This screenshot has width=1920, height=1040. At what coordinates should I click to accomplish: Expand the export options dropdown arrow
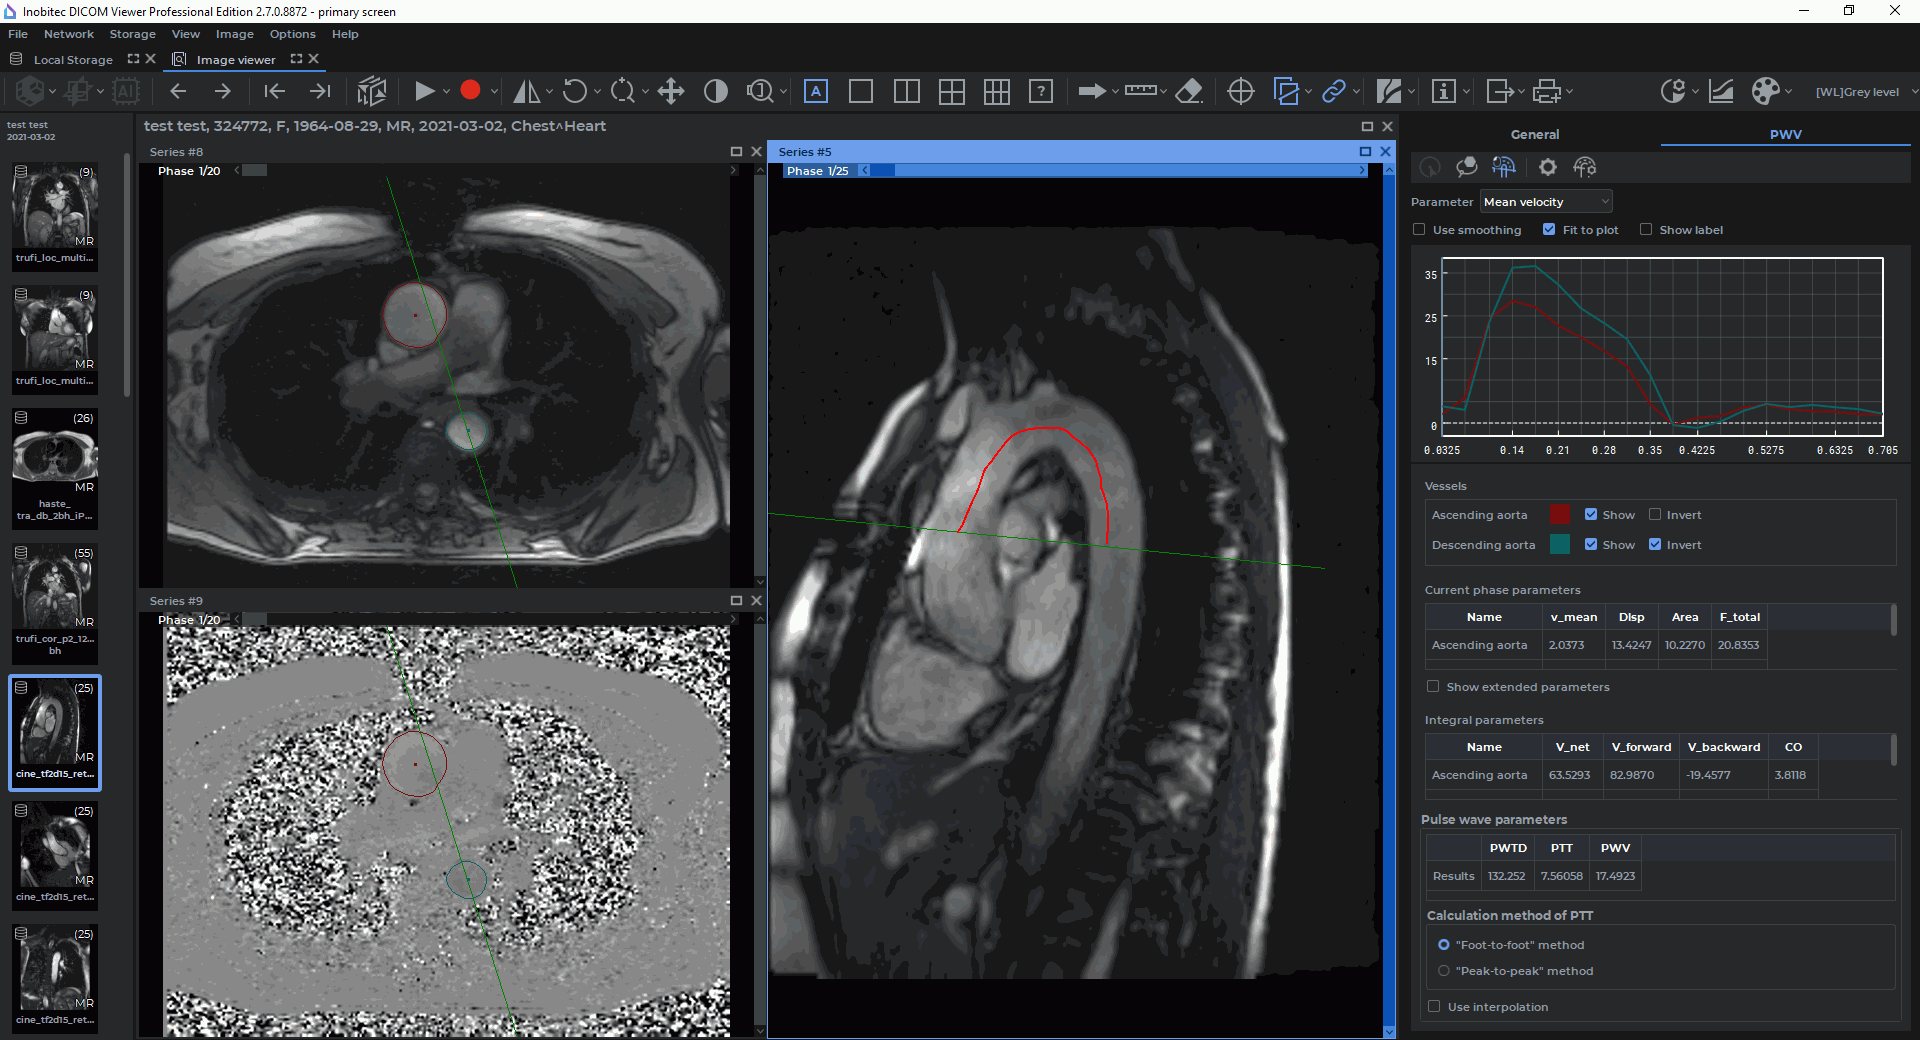coord(1521,92)
